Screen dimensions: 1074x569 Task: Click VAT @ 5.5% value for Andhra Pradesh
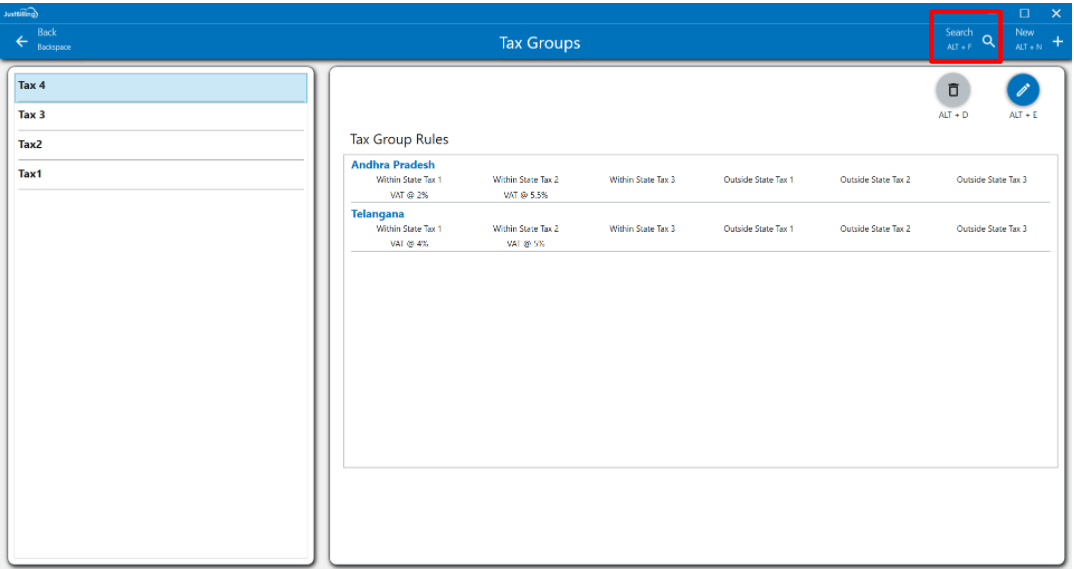pyautogui.click(x=526, y=195)
